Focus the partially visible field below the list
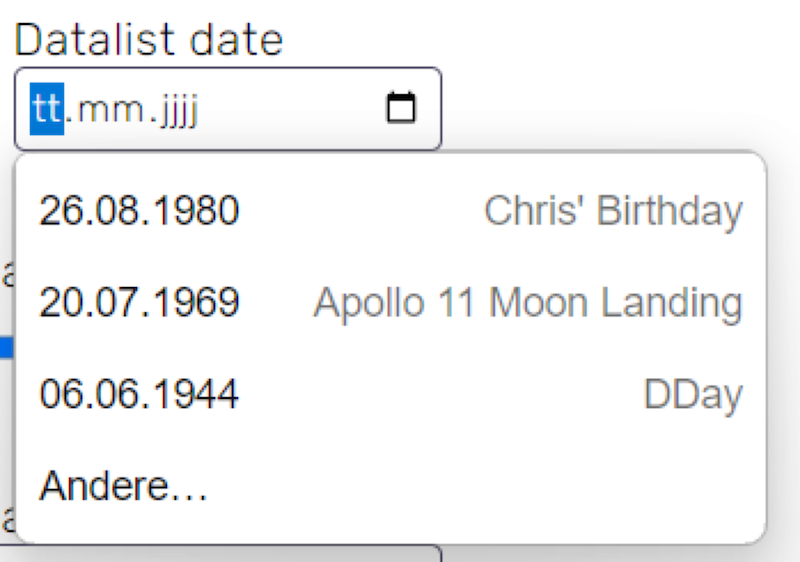The width and height of the screenshot is (800, 562). coord(220,553)
